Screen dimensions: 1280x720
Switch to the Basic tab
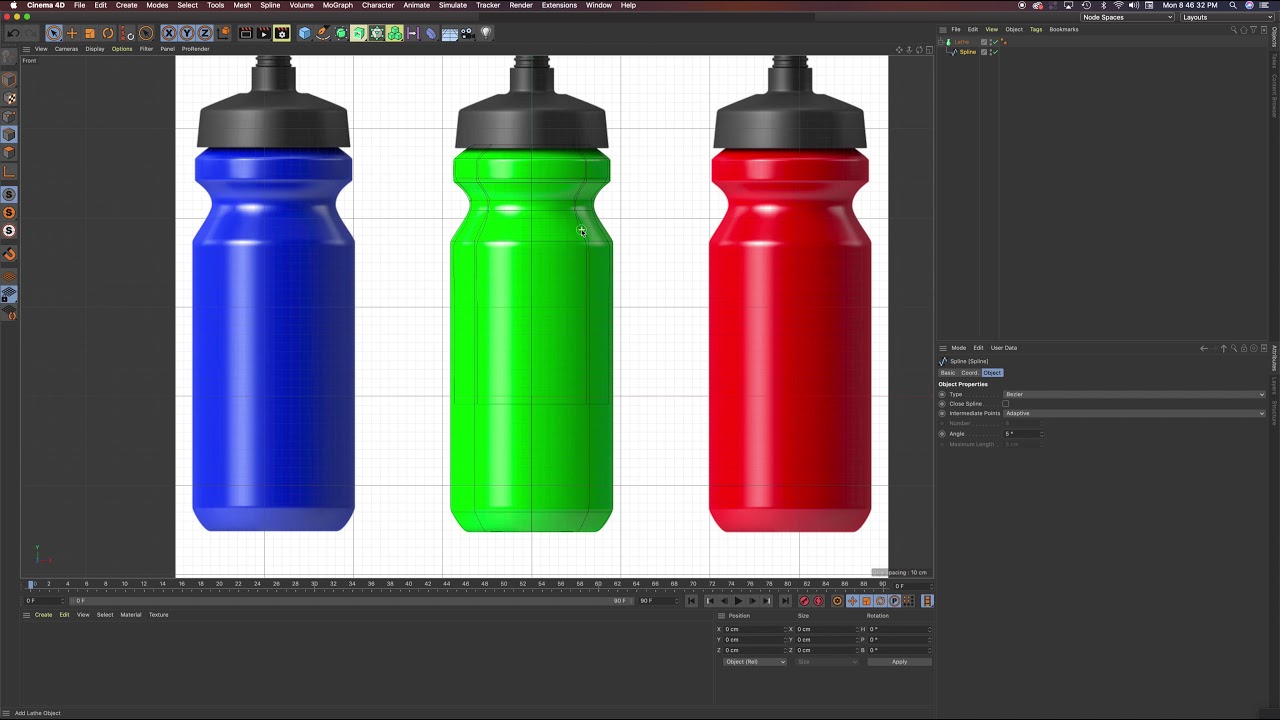point(948,373)
